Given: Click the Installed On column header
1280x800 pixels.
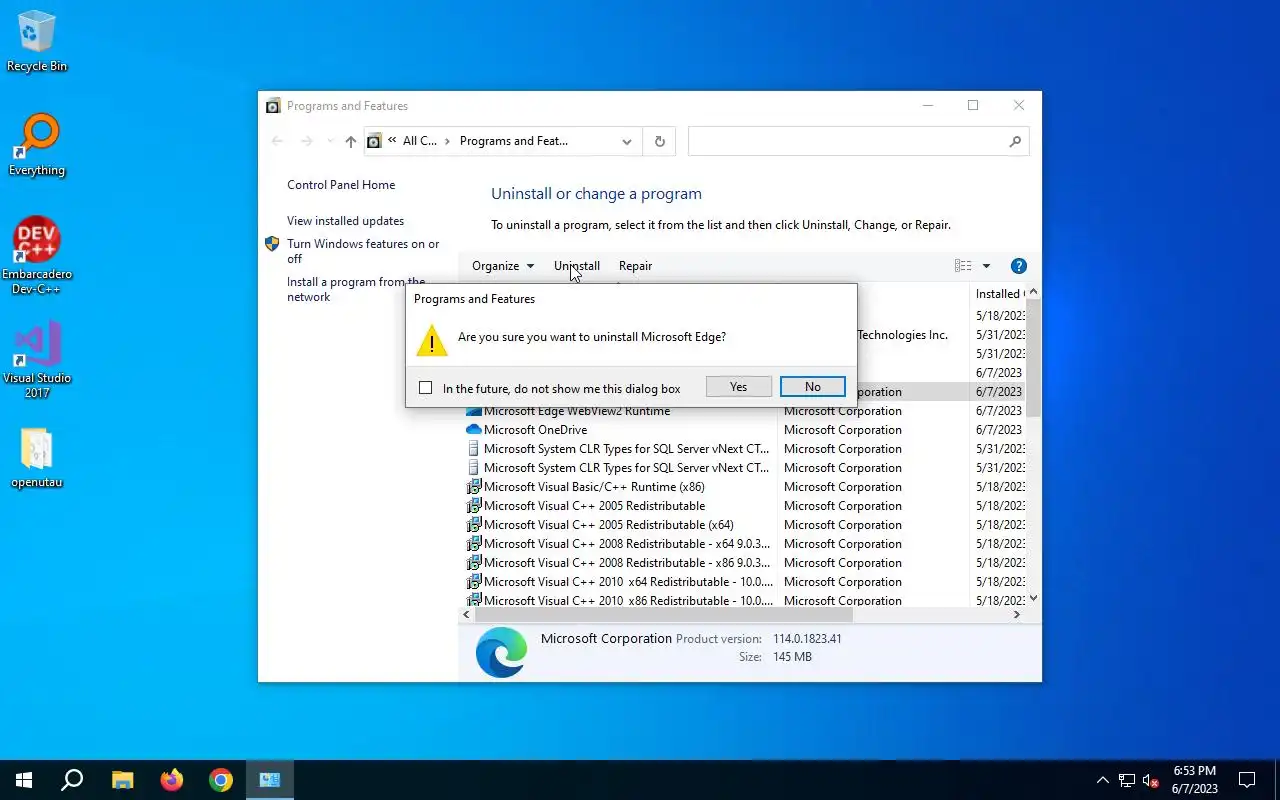Looking at the screenshot, I should pos(998,294).
